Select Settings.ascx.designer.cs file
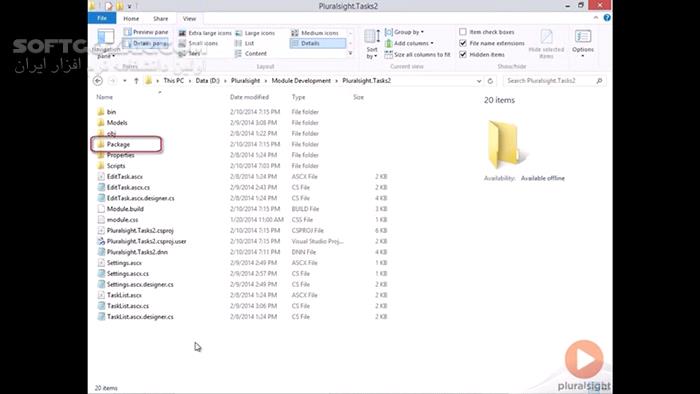This screenshot has width=700, height=394. coord(140,284)
